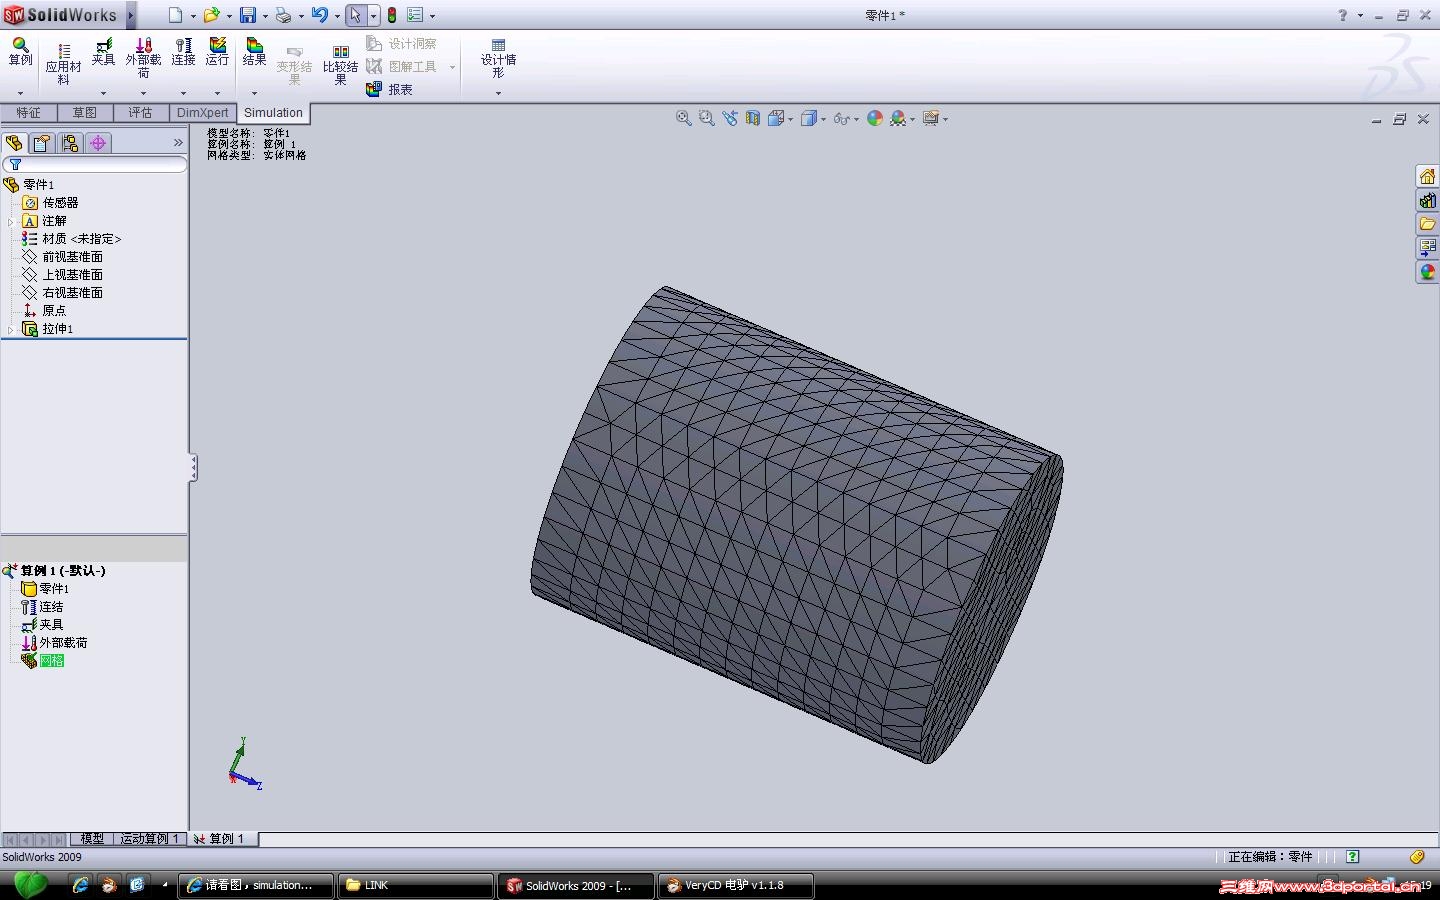1440x900 pixels.
Task: Click the View Settings monitor icon
Action: pyautogui.click(x=931, y=118)
